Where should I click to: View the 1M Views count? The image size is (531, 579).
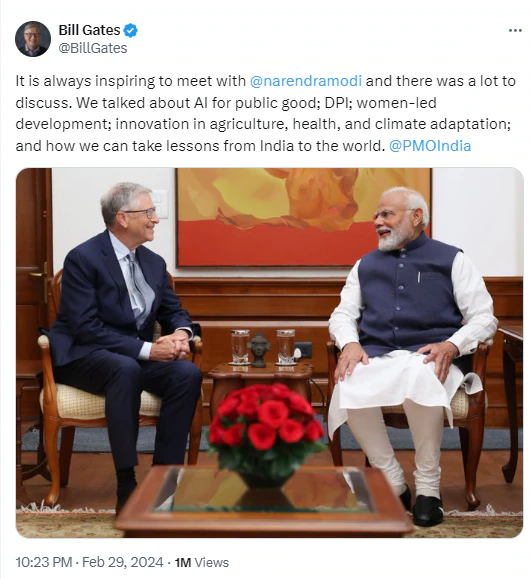pos(202,562)
